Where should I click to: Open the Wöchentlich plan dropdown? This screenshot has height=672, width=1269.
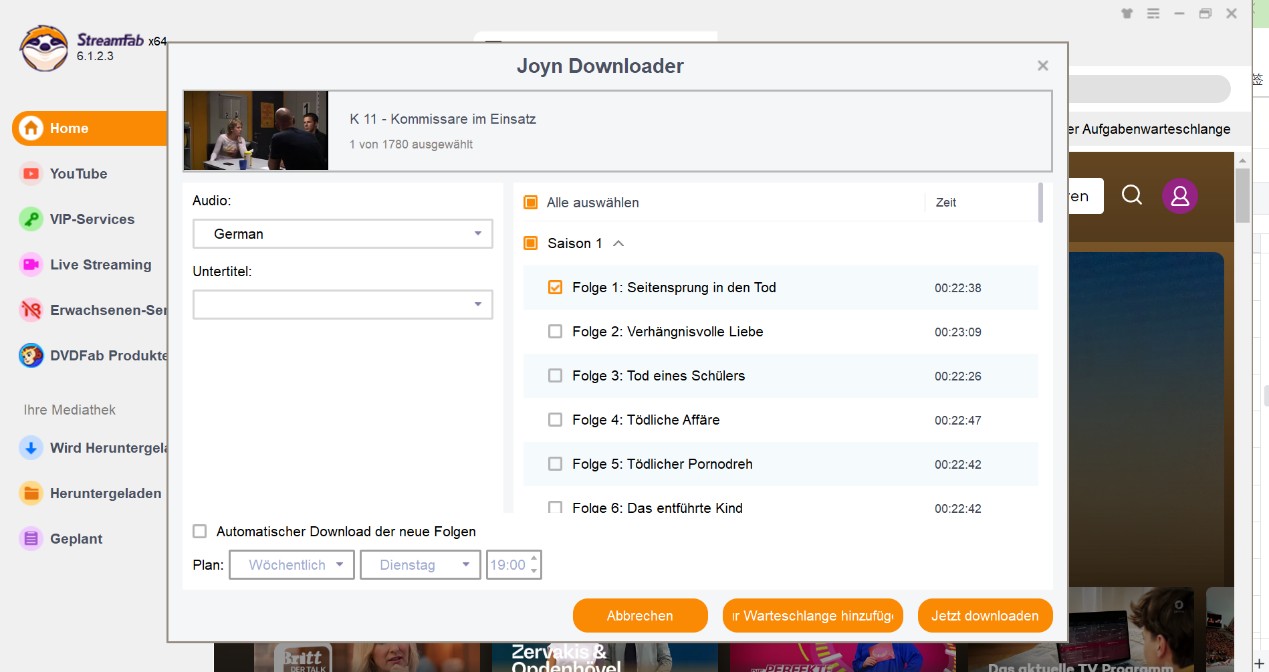292,565
